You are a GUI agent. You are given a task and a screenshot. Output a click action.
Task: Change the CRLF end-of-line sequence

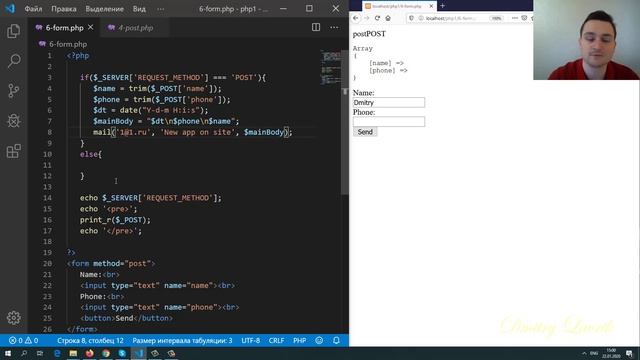pyautogui.click(x=276, y=340)
